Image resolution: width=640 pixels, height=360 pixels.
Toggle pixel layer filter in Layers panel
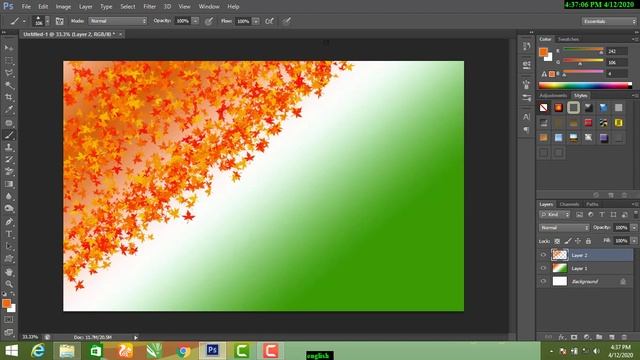click(x=579, y=215)
